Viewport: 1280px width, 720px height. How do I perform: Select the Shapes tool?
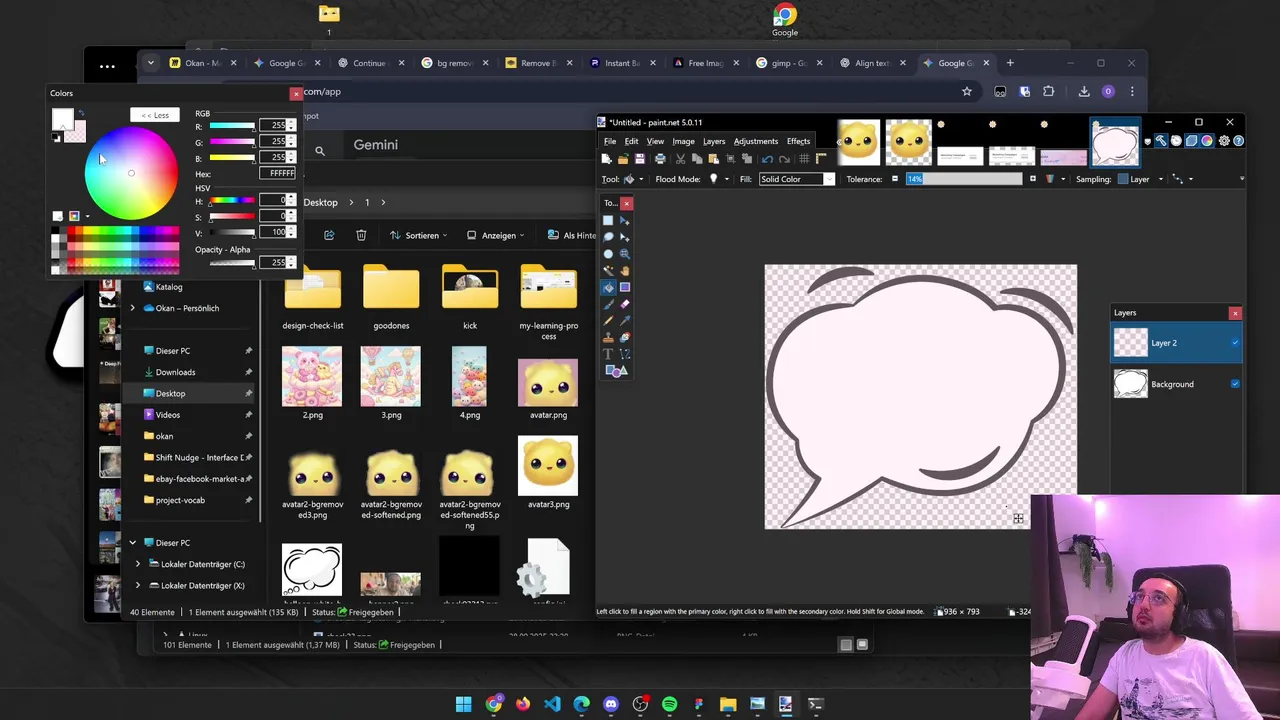[x=617, y=370]
